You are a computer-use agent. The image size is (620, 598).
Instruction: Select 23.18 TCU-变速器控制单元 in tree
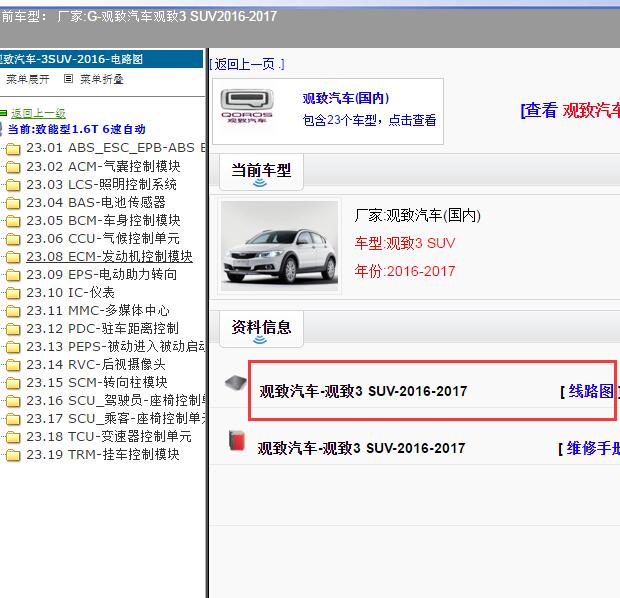[109, 437]
